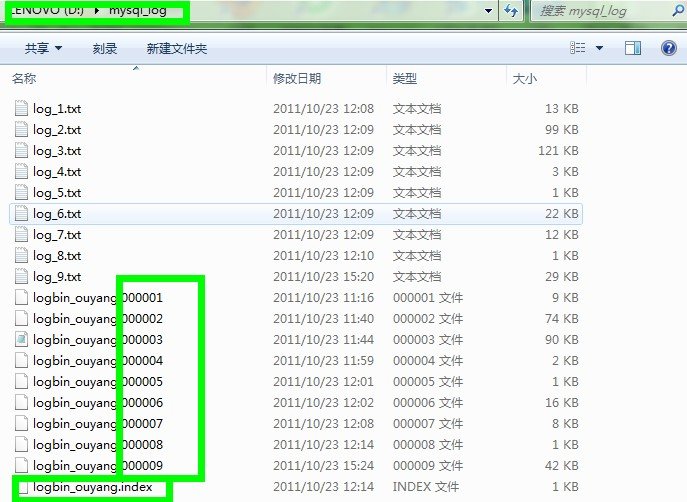The image size is (687, 502).
Task: Select file name log_2.txt
Action: pos(57,130)
